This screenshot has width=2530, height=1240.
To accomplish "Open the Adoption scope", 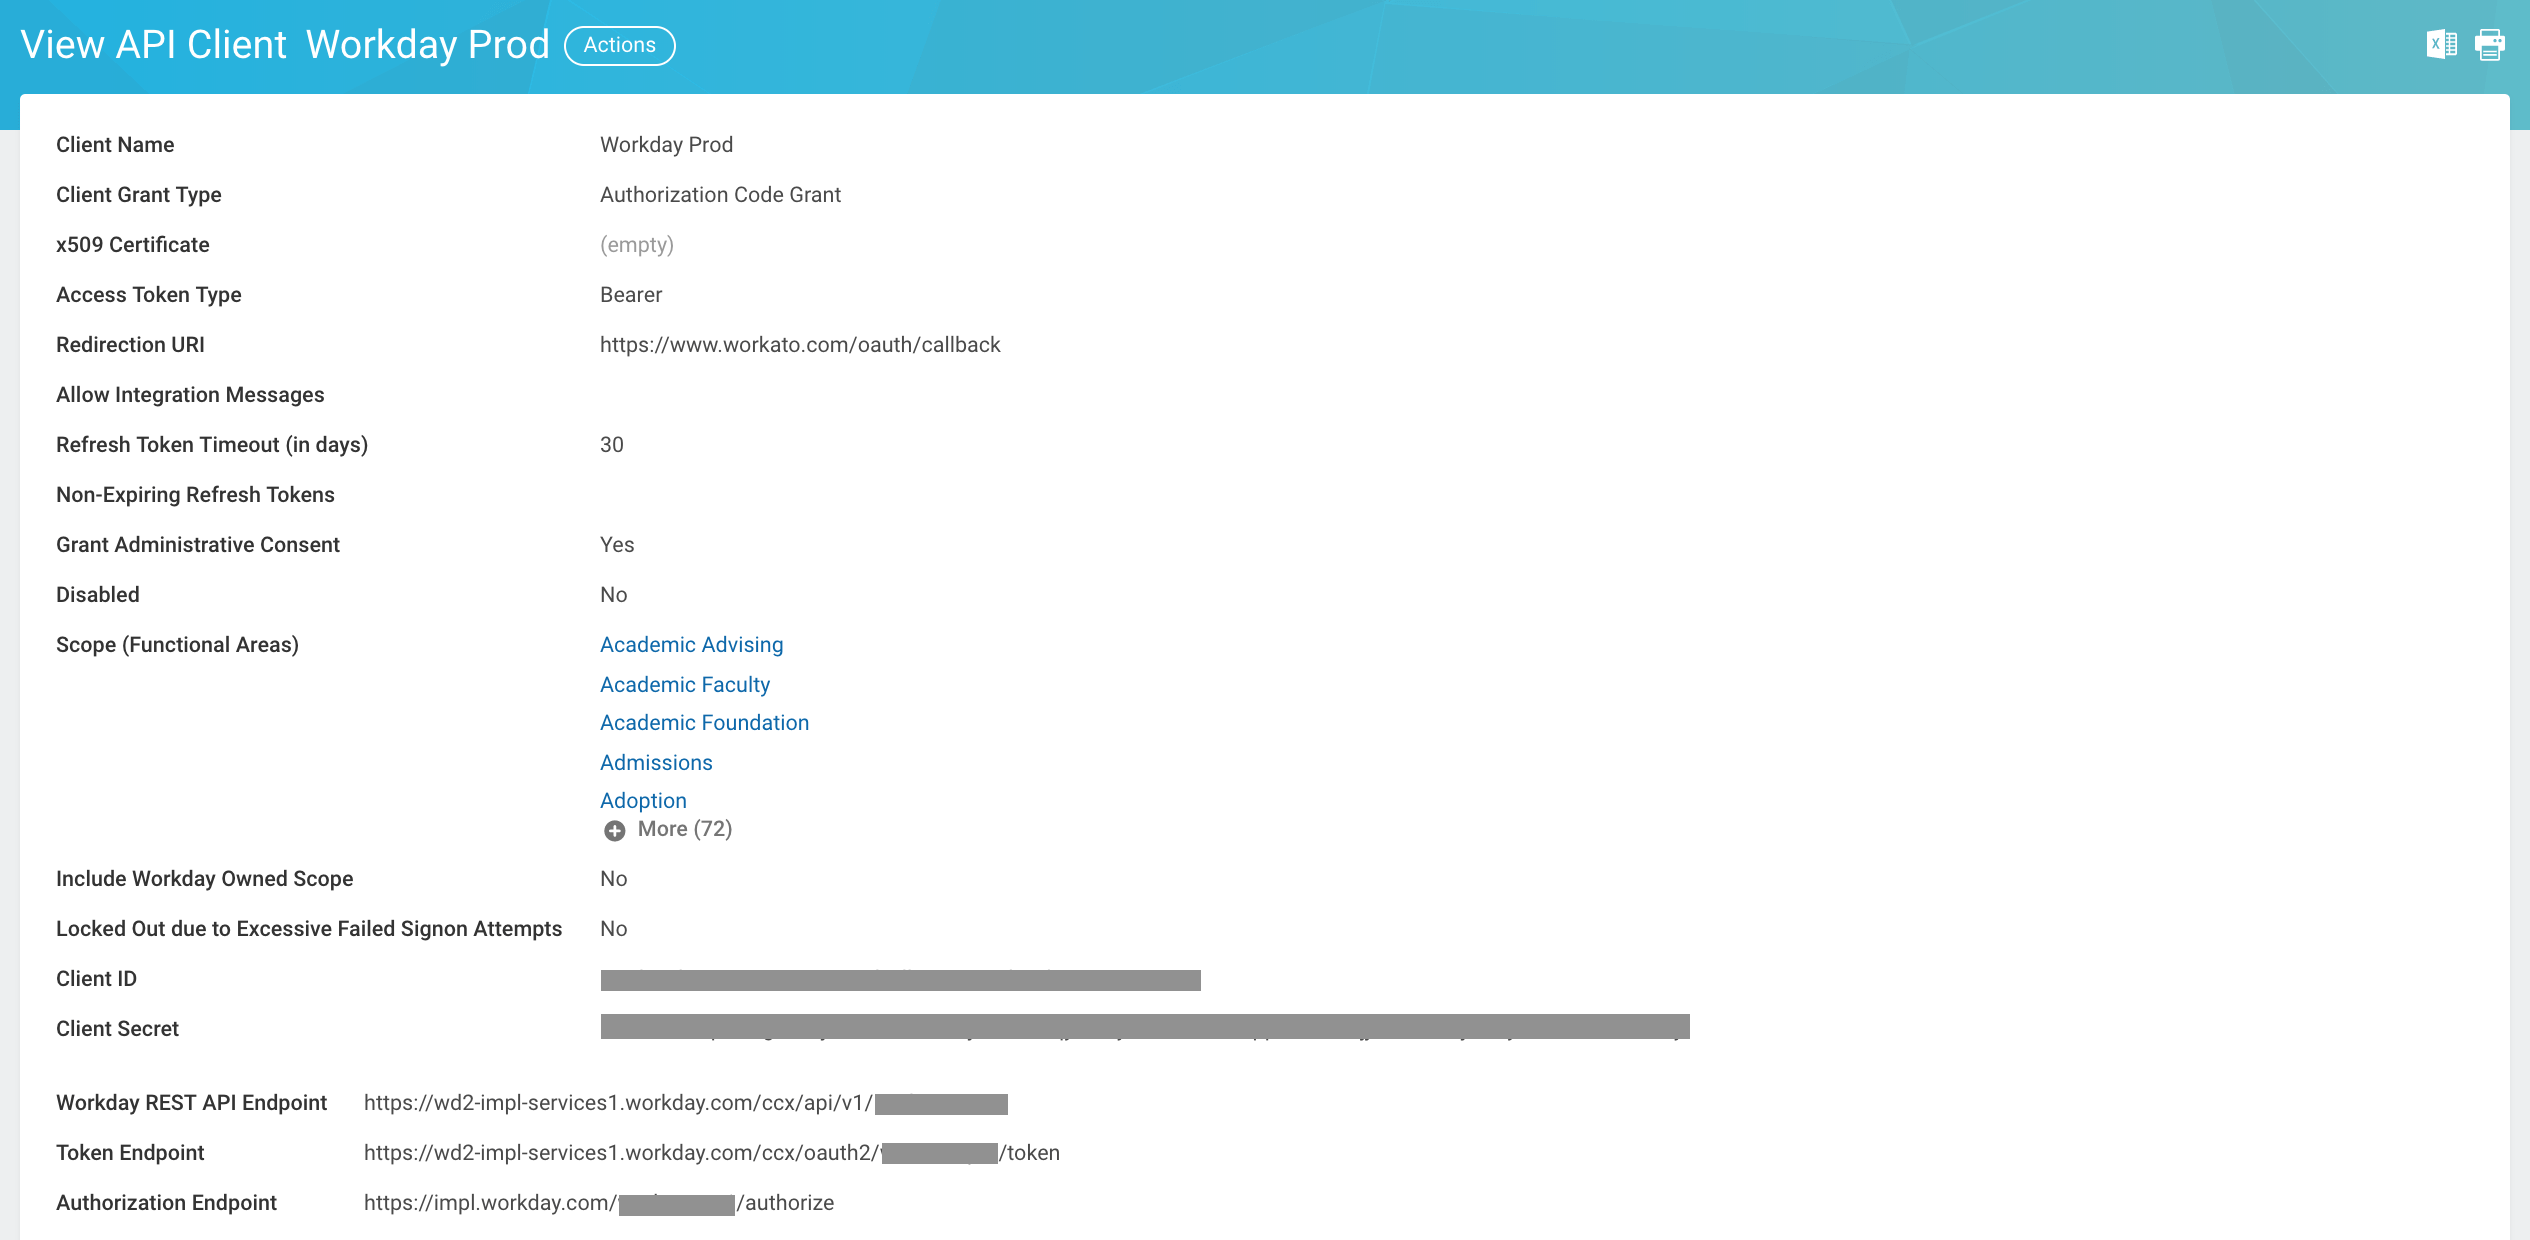I will (x=643, y=800).
